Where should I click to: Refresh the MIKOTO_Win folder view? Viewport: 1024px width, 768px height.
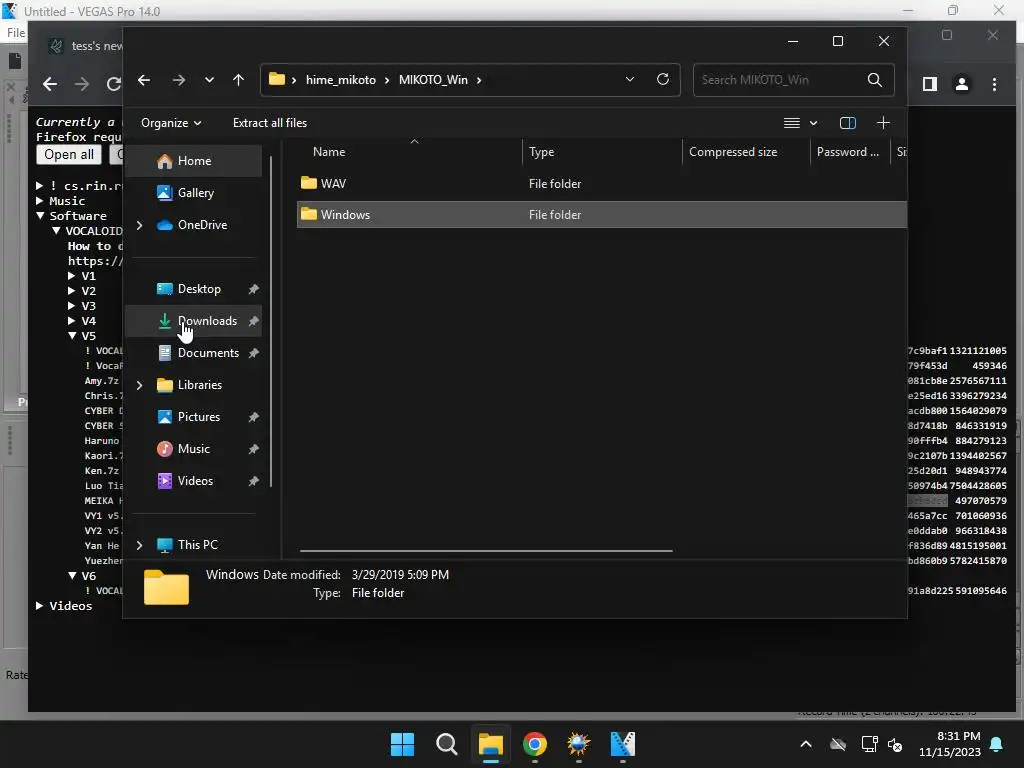click(663, 80)
